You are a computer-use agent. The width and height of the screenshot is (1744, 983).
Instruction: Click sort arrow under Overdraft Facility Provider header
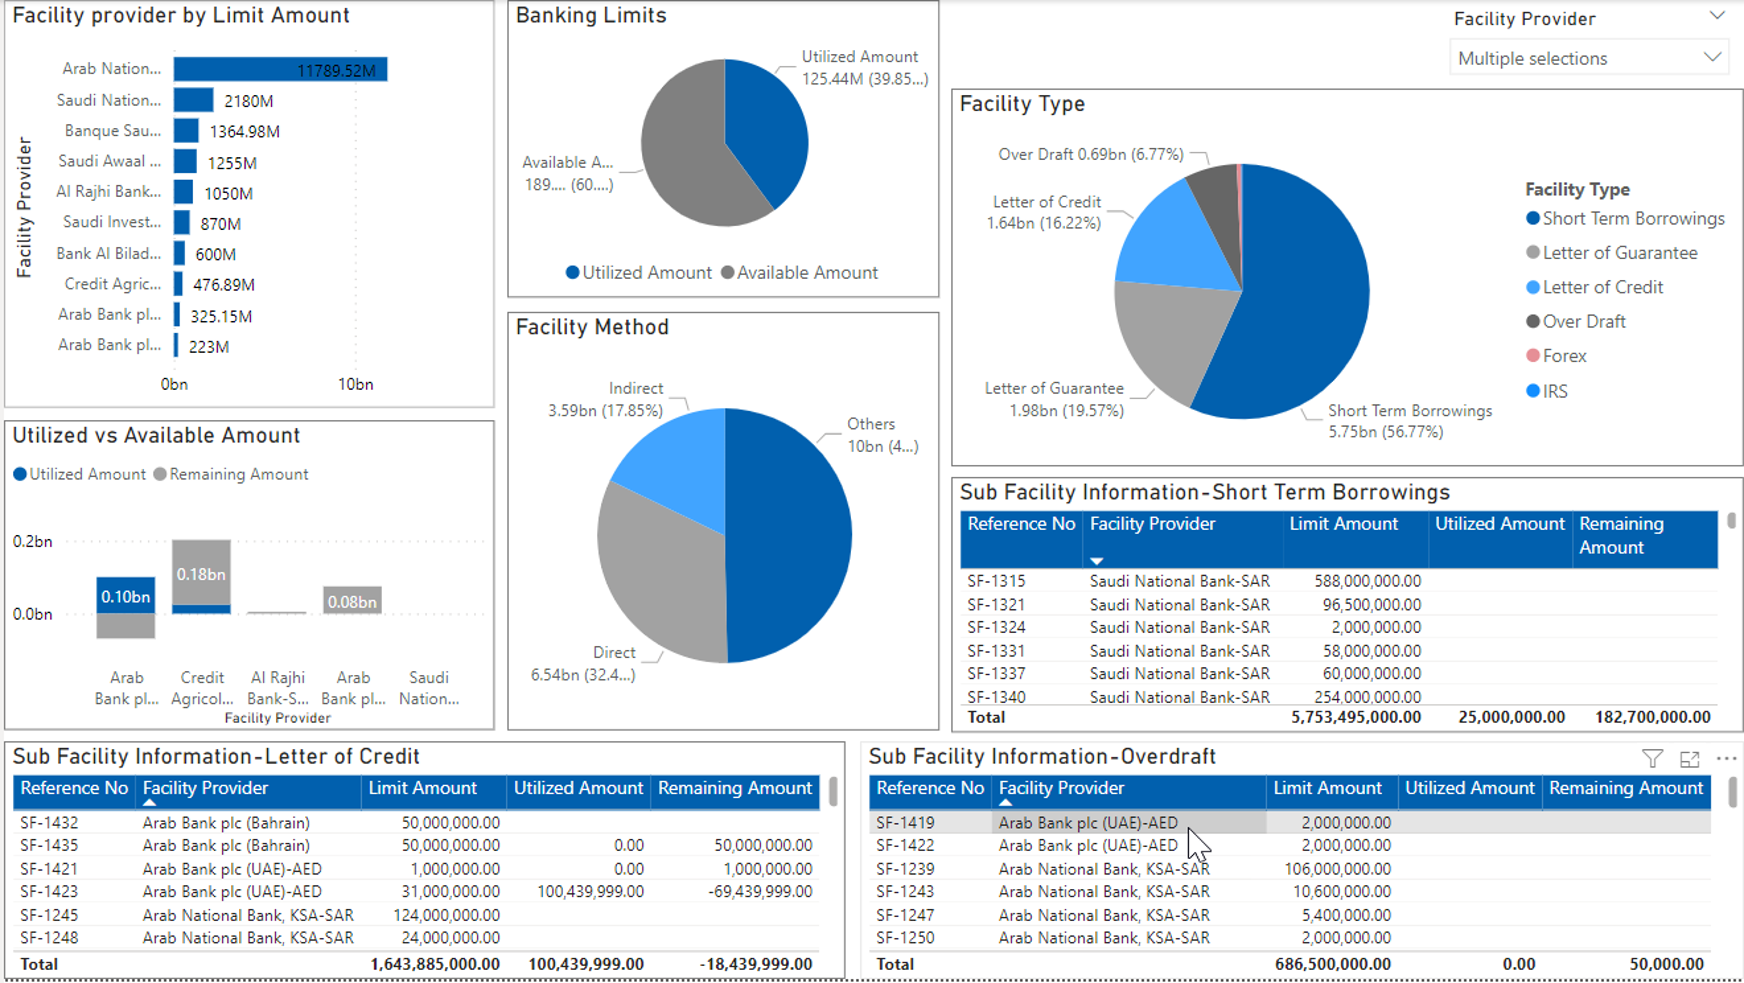click(x=1005, y=802)
